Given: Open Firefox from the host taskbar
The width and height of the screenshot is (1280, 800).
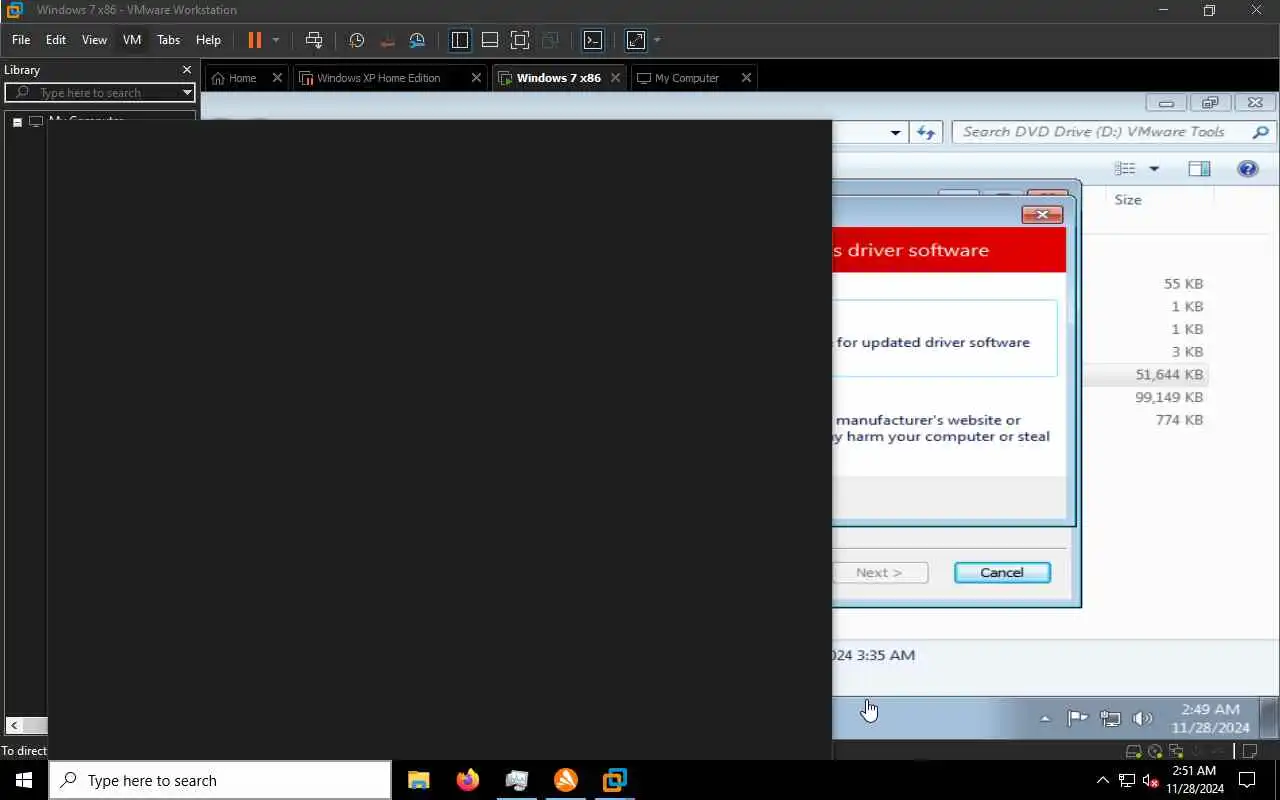Looking at the screenshot, I should tap(467, 780).
